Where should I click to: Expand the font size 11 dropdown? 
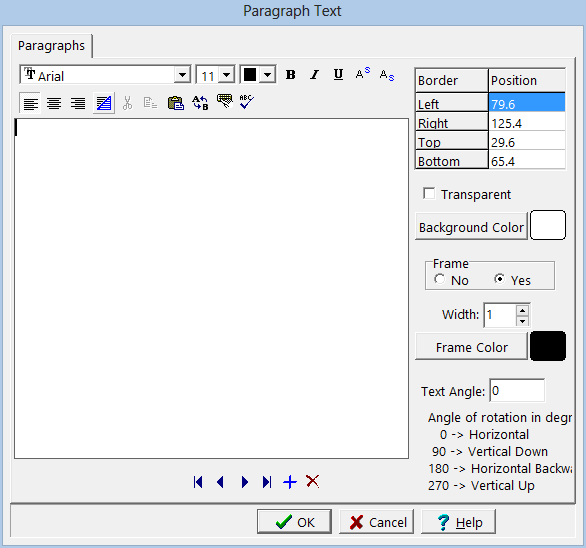[x=226, y=75]
